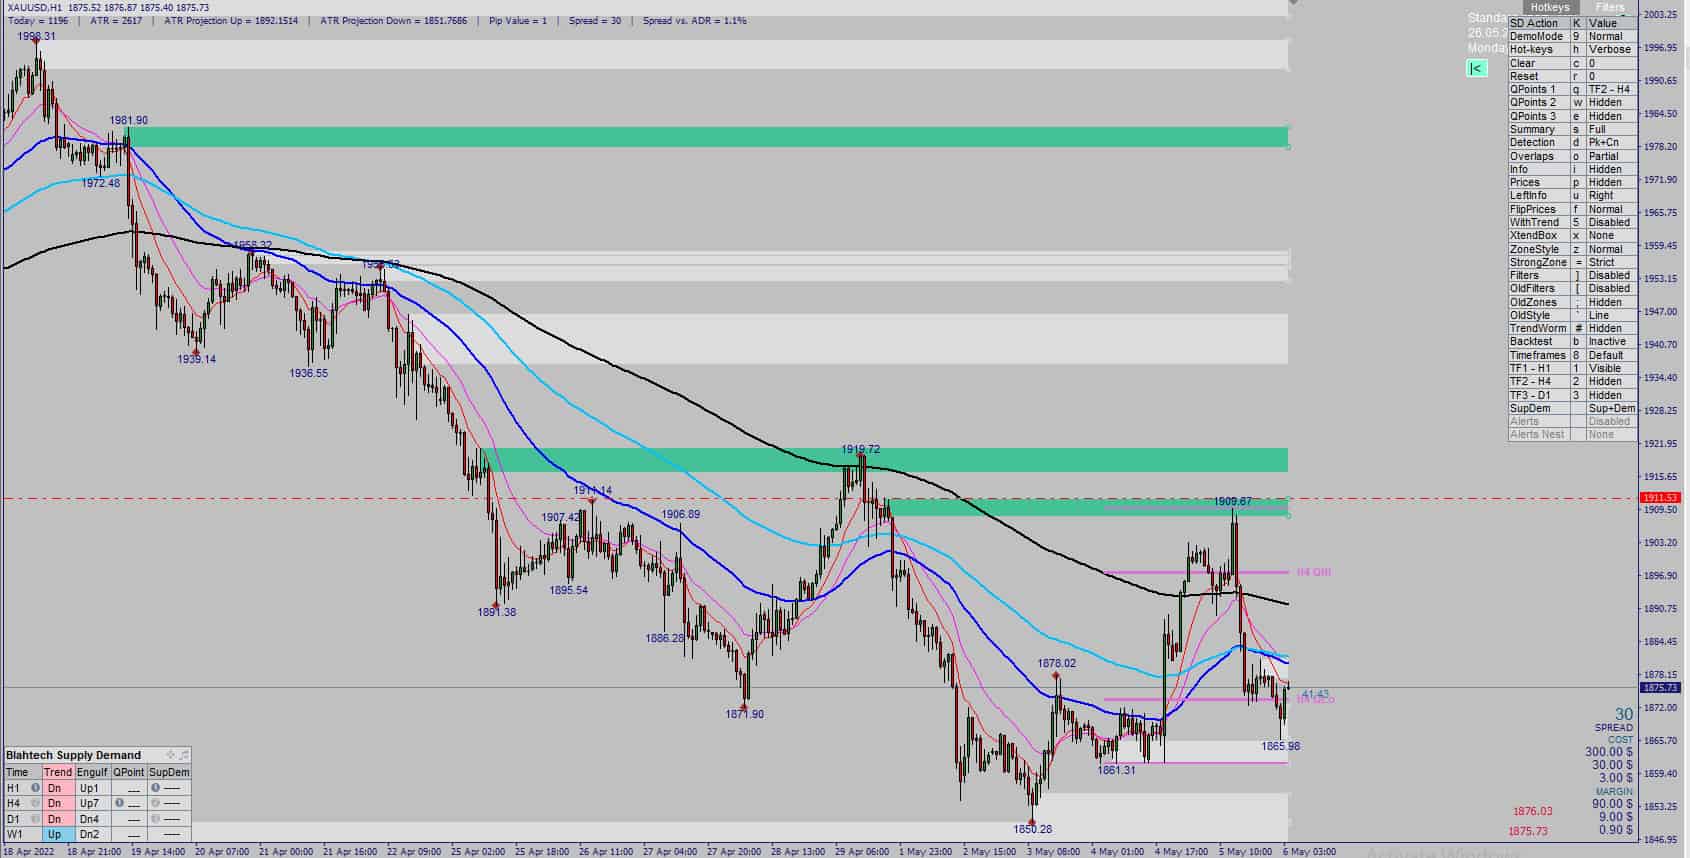Toggle TF1 - H1 visibility value

1611,368
